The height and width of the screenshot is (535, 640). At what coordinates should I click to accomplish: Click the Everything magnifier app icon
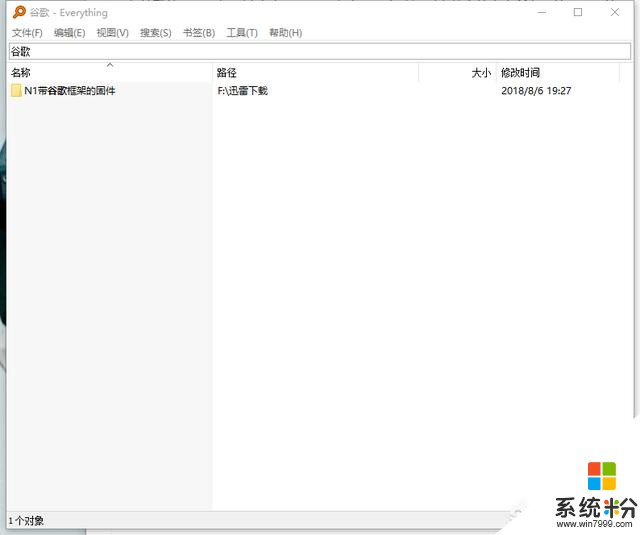(19, 12)
